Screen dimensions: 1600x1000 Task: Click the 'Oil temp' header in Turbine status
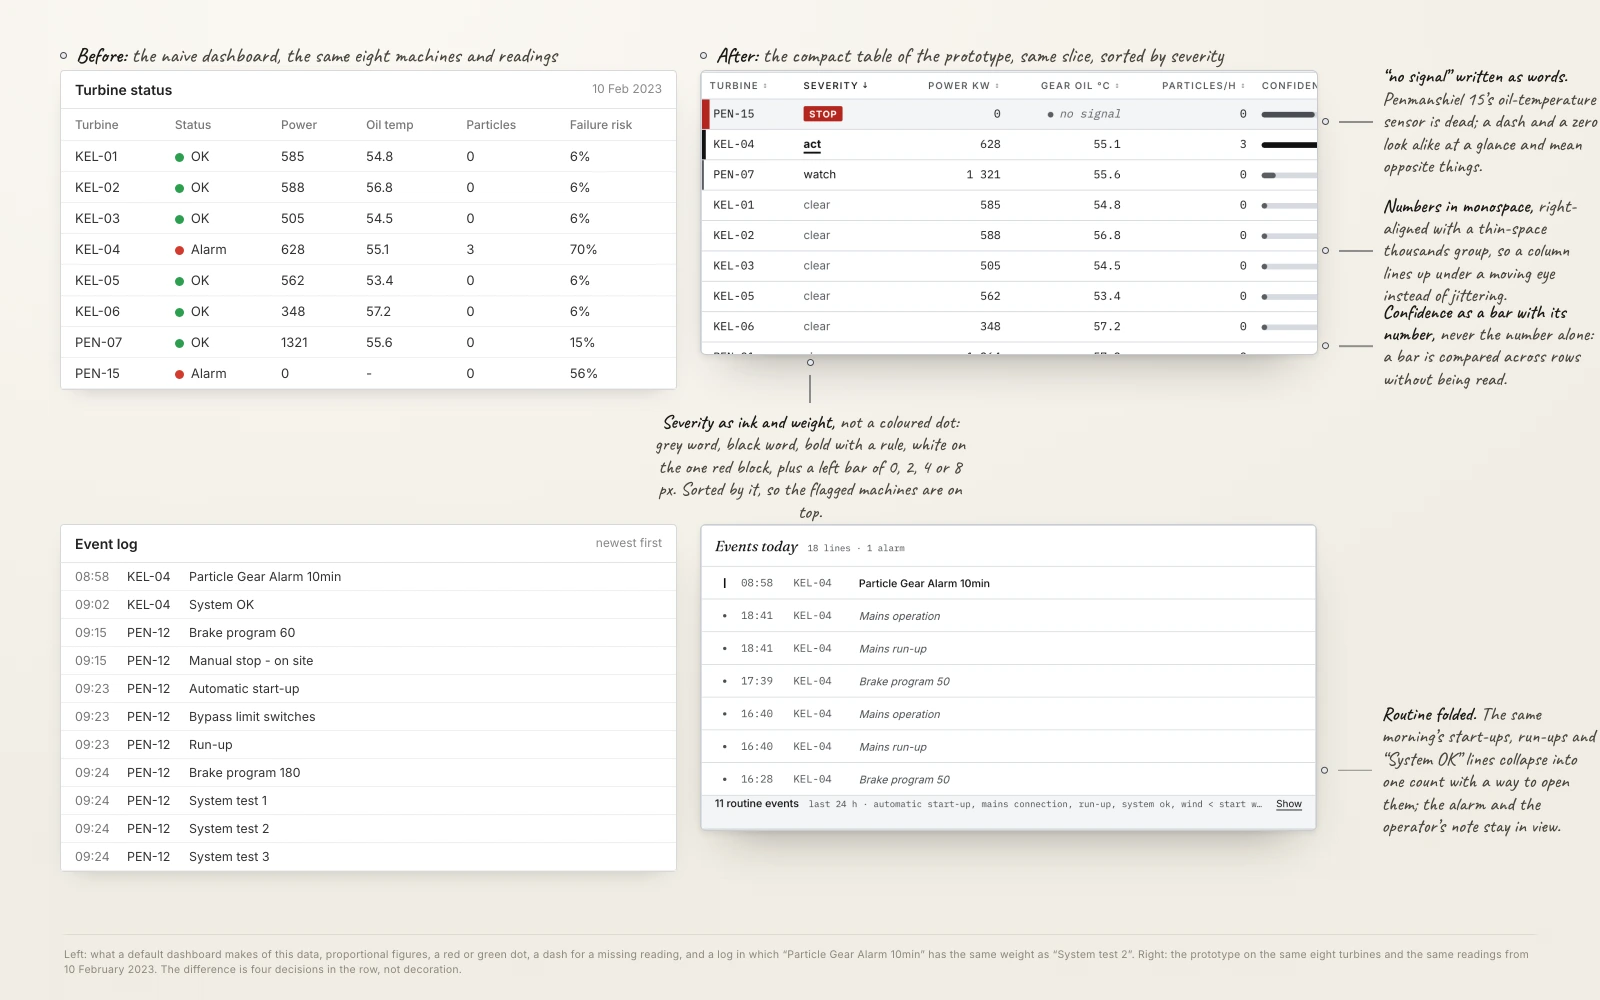[389, 125]
